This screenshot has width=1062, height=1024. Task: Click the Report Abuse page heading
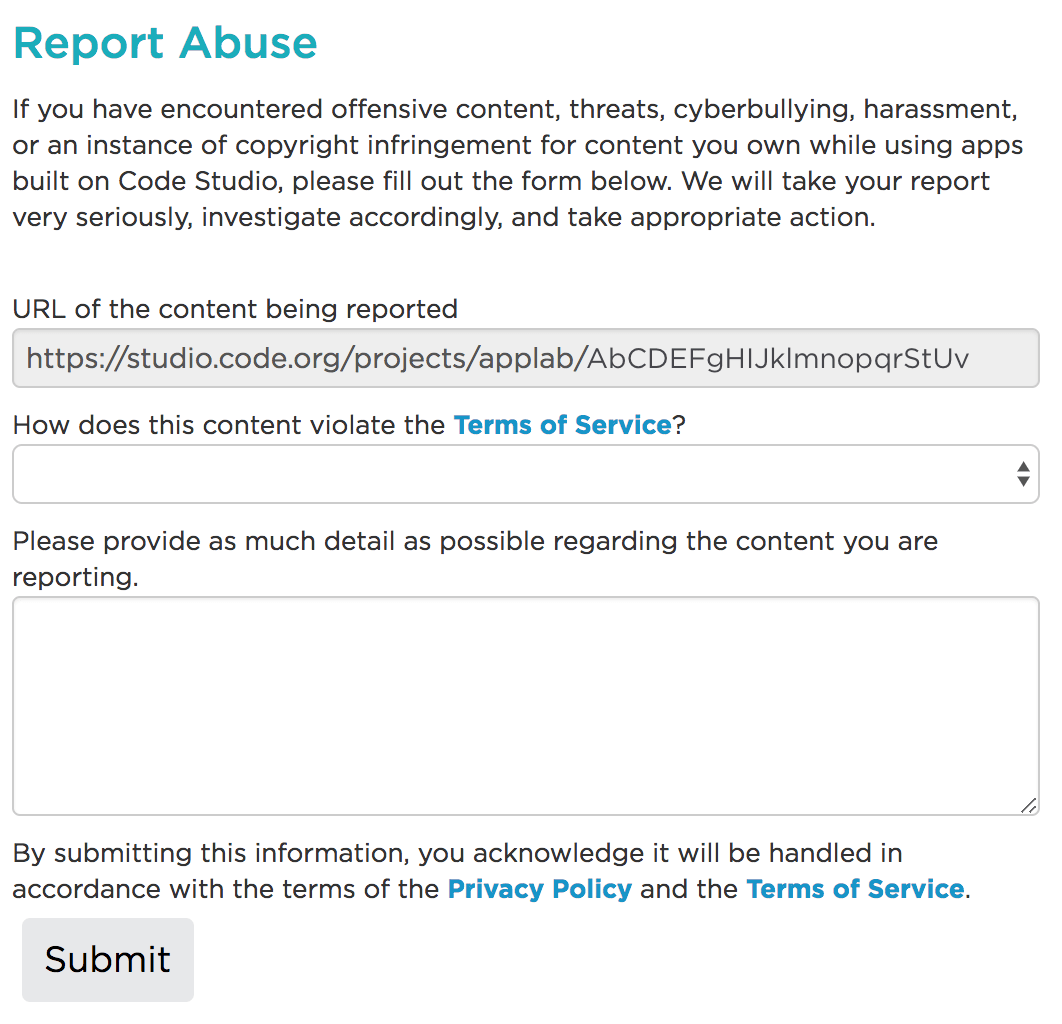coord(165,43)
